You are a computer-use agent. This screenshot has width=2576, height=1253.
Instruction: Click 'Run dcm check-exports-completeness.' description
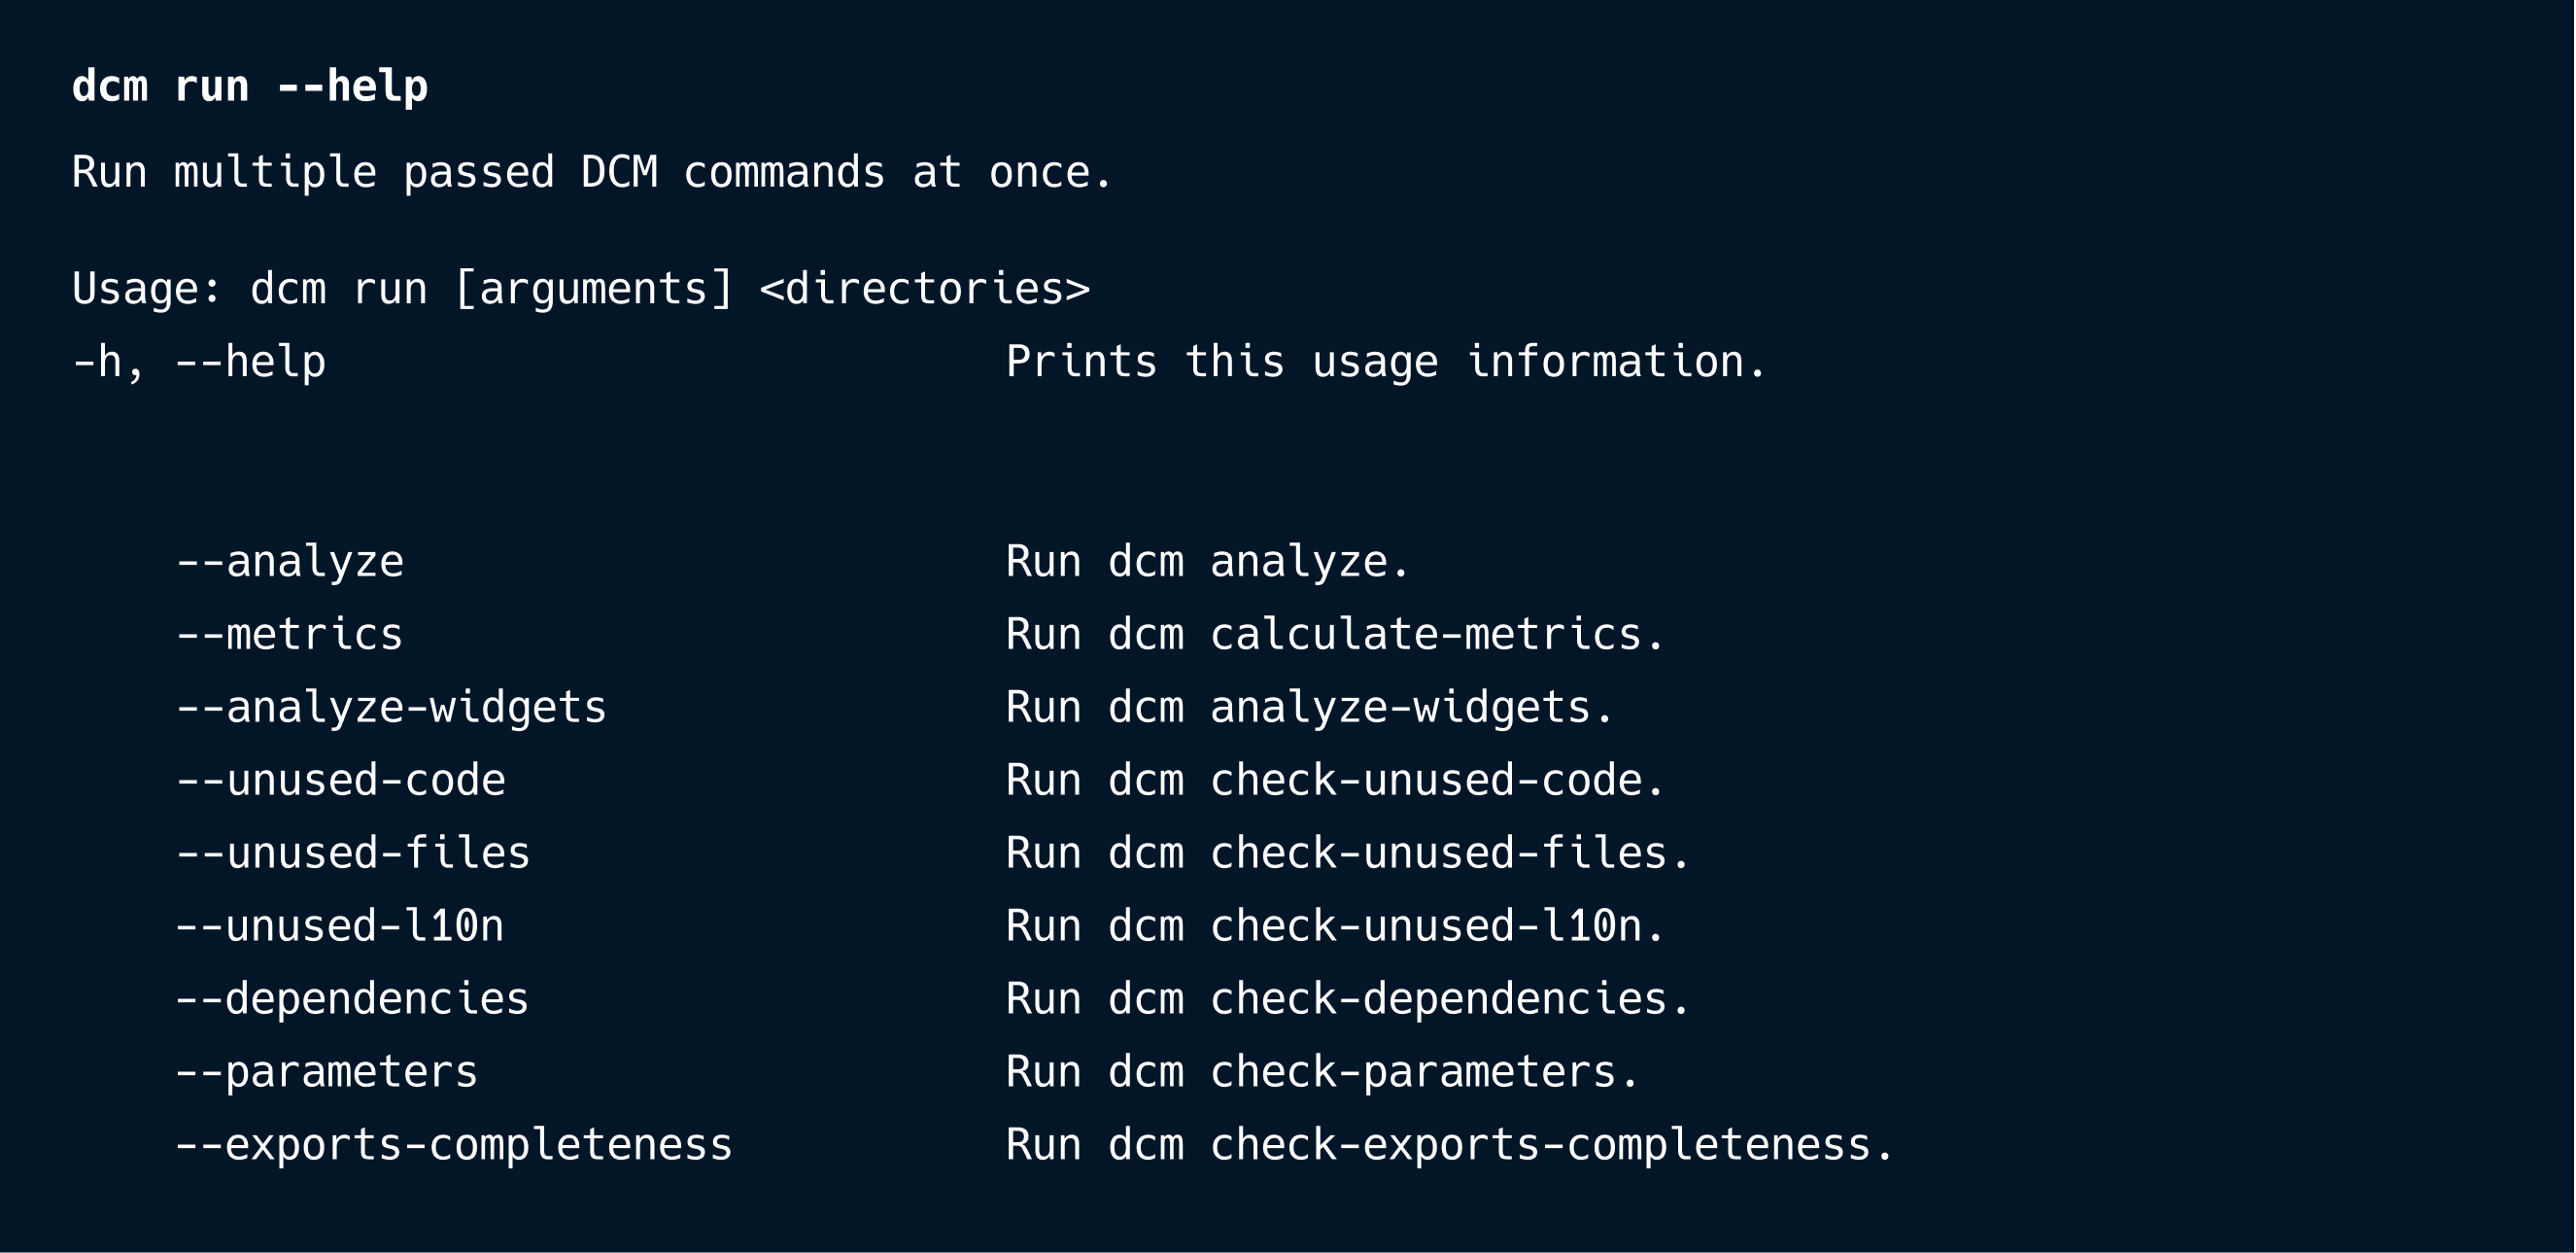pos(1450,1146)
